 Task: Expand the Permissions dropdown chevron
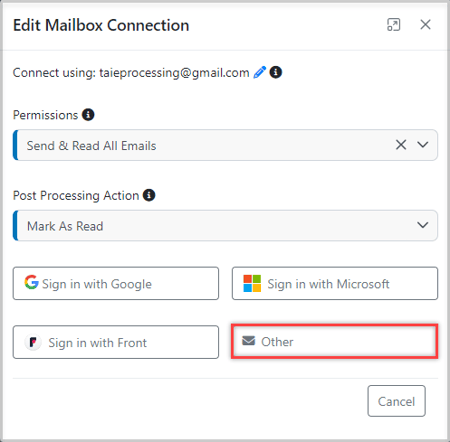[423, 145]
